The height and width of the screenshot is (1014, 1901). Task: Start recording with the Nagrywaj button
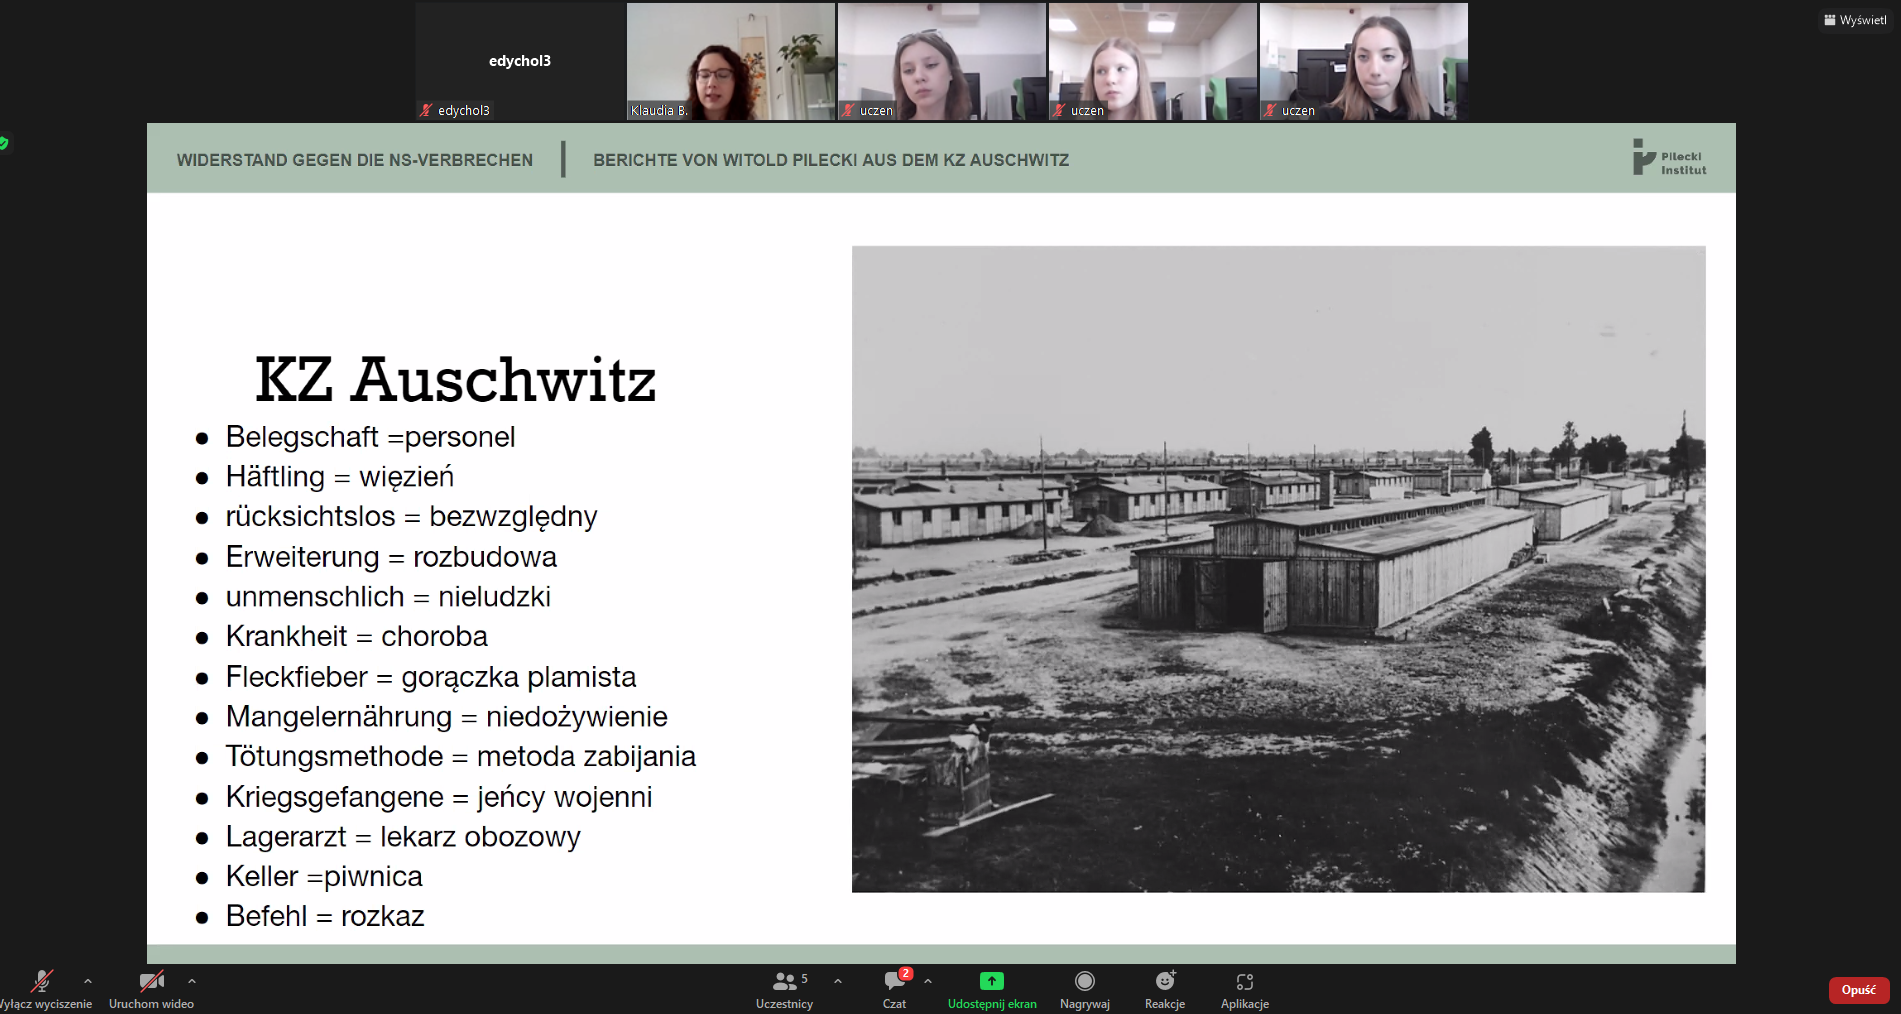pyautogui.click(x=1084, y=988)
